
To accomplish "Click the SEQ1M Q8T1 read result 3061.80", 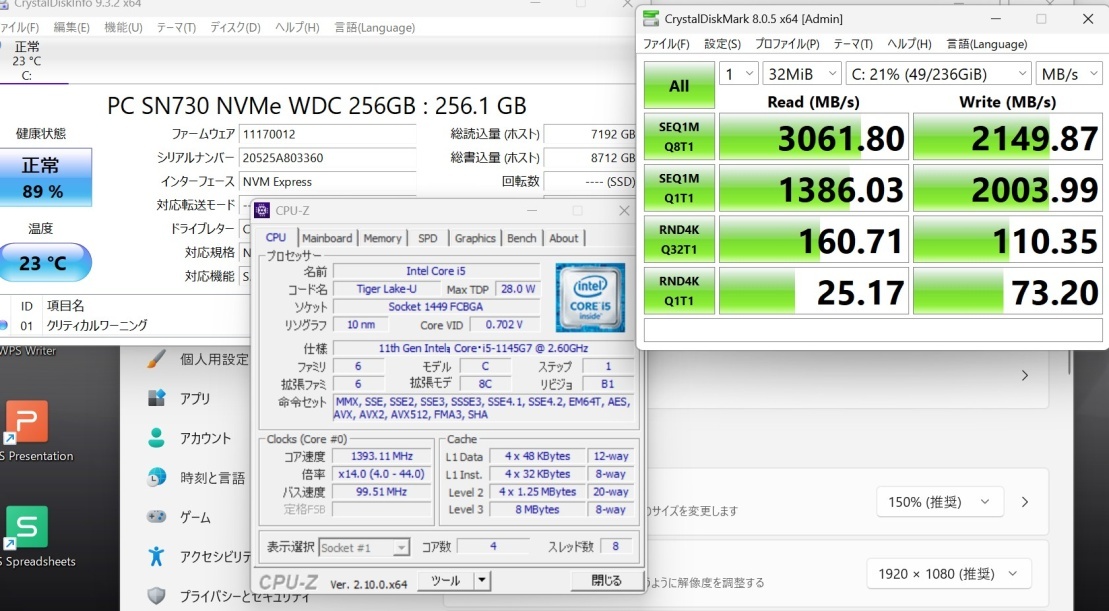I will (814, 136).
